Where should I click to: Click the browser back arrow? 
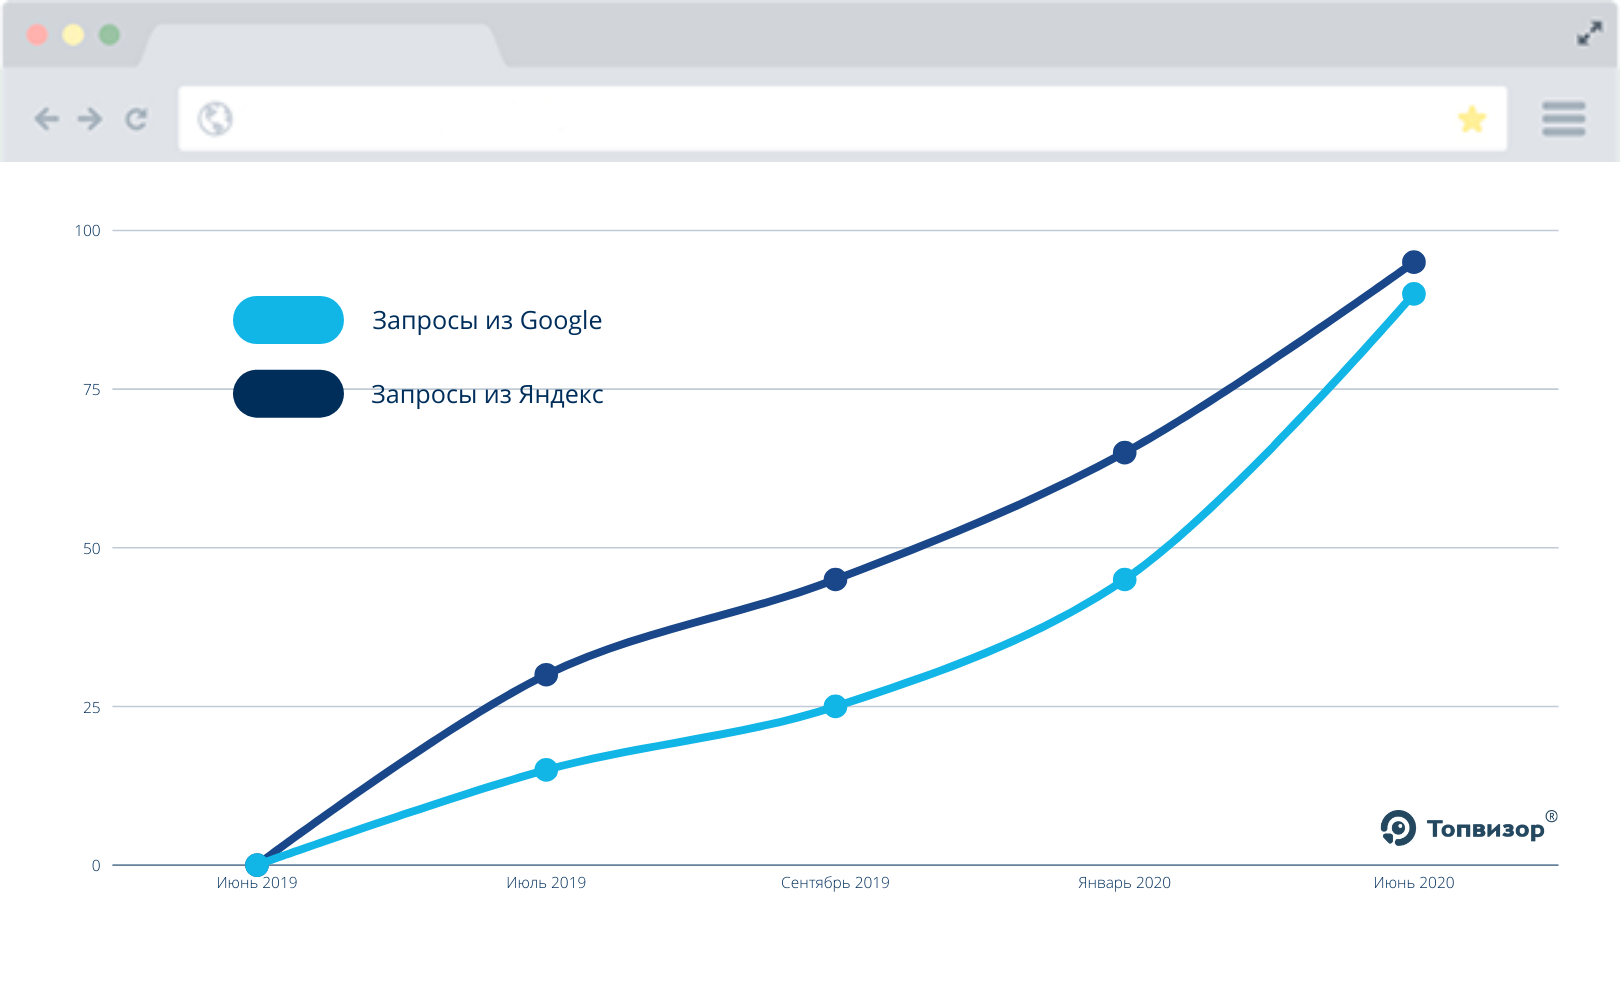tap(46, 119)
